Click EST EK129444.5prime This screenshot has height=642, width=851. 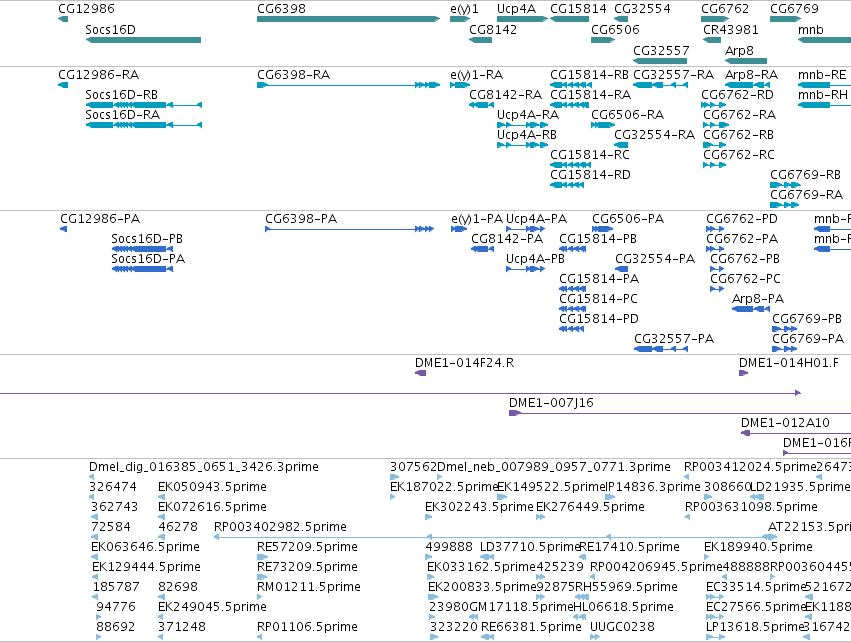pos(96,577)
